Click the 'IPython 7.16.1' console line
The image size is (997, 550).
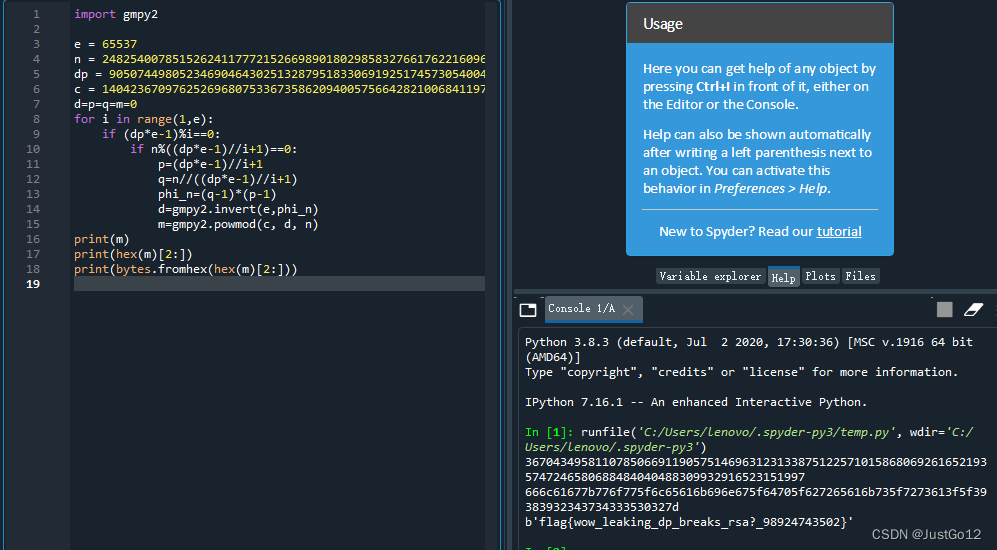point(696,402)
